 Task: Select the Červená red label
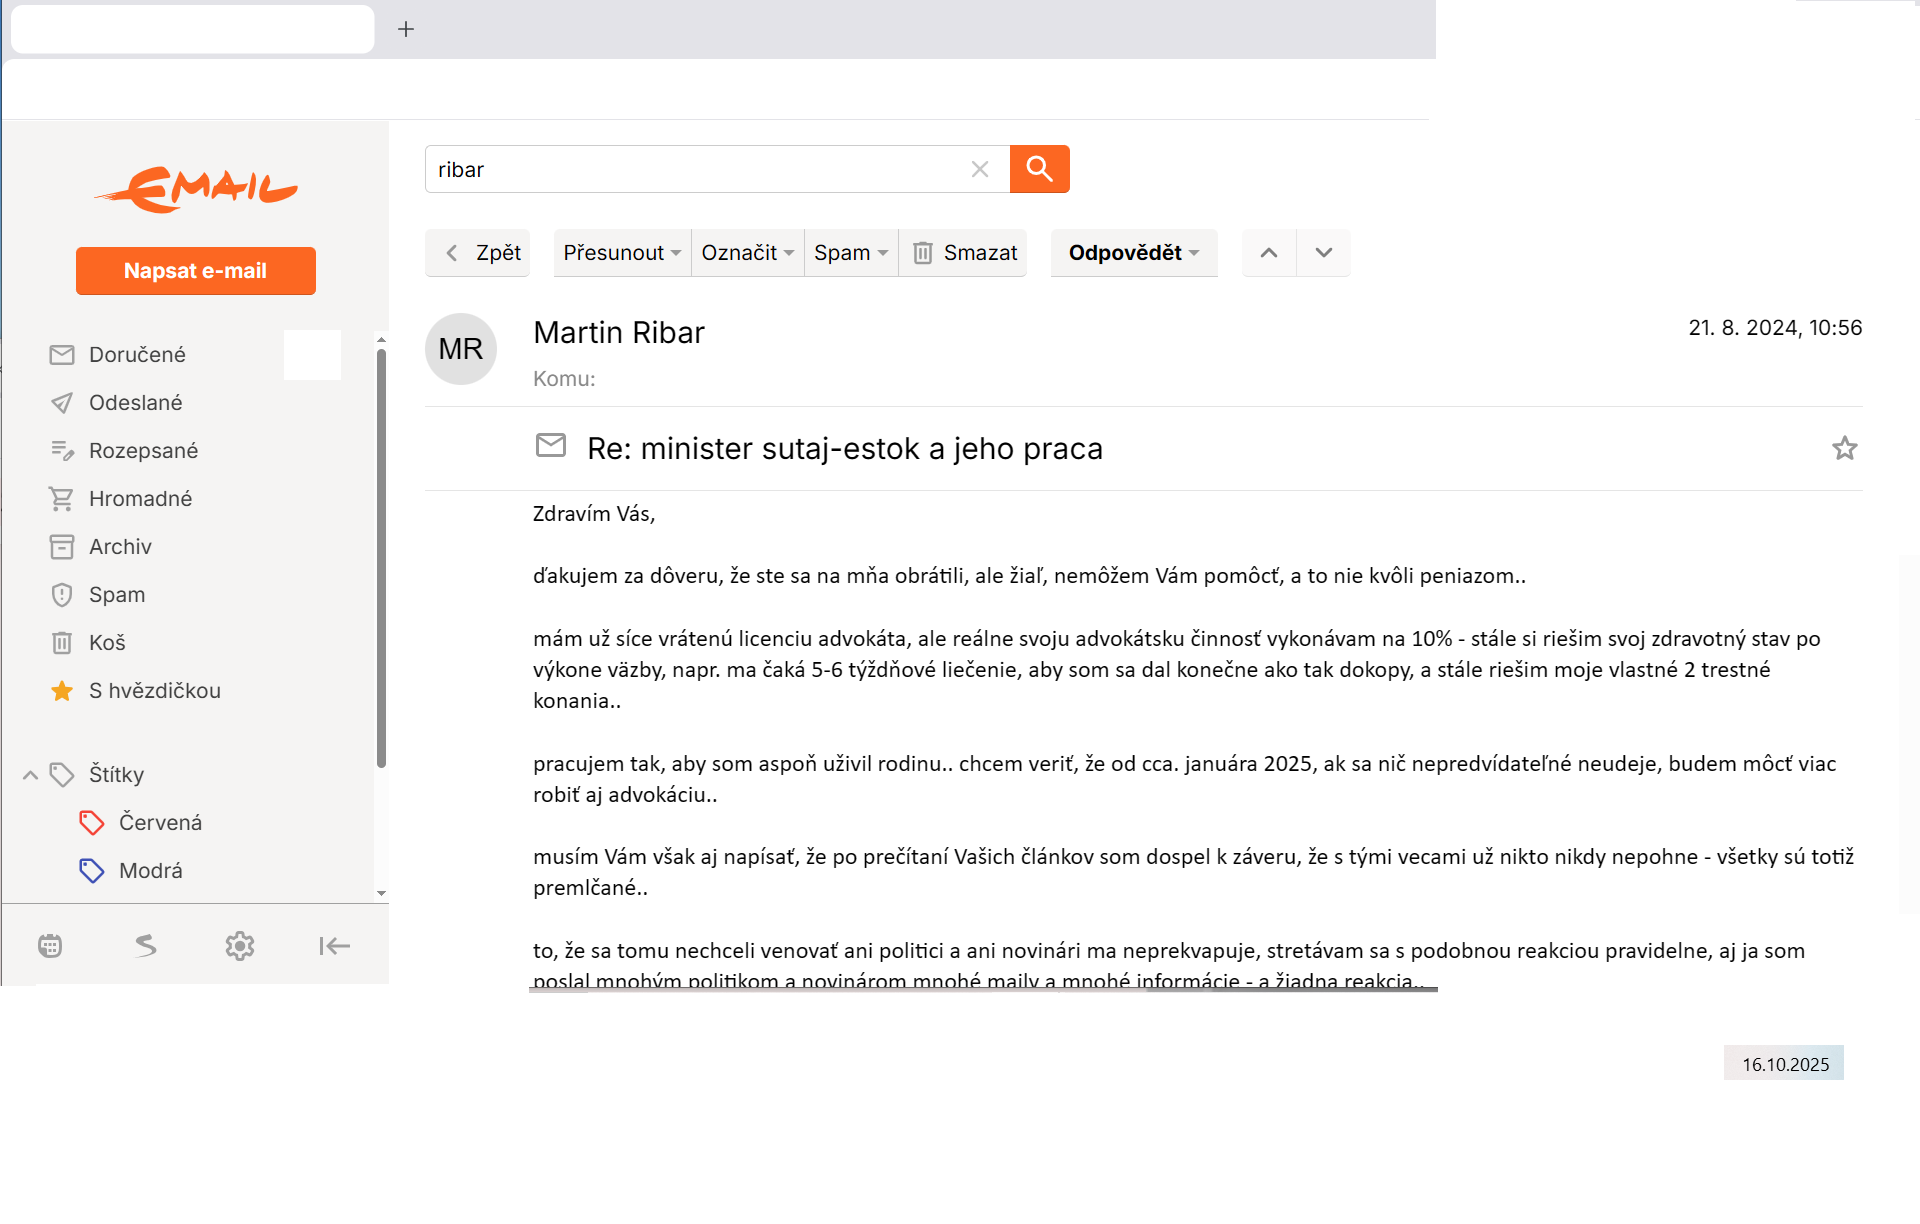[160, 823]
